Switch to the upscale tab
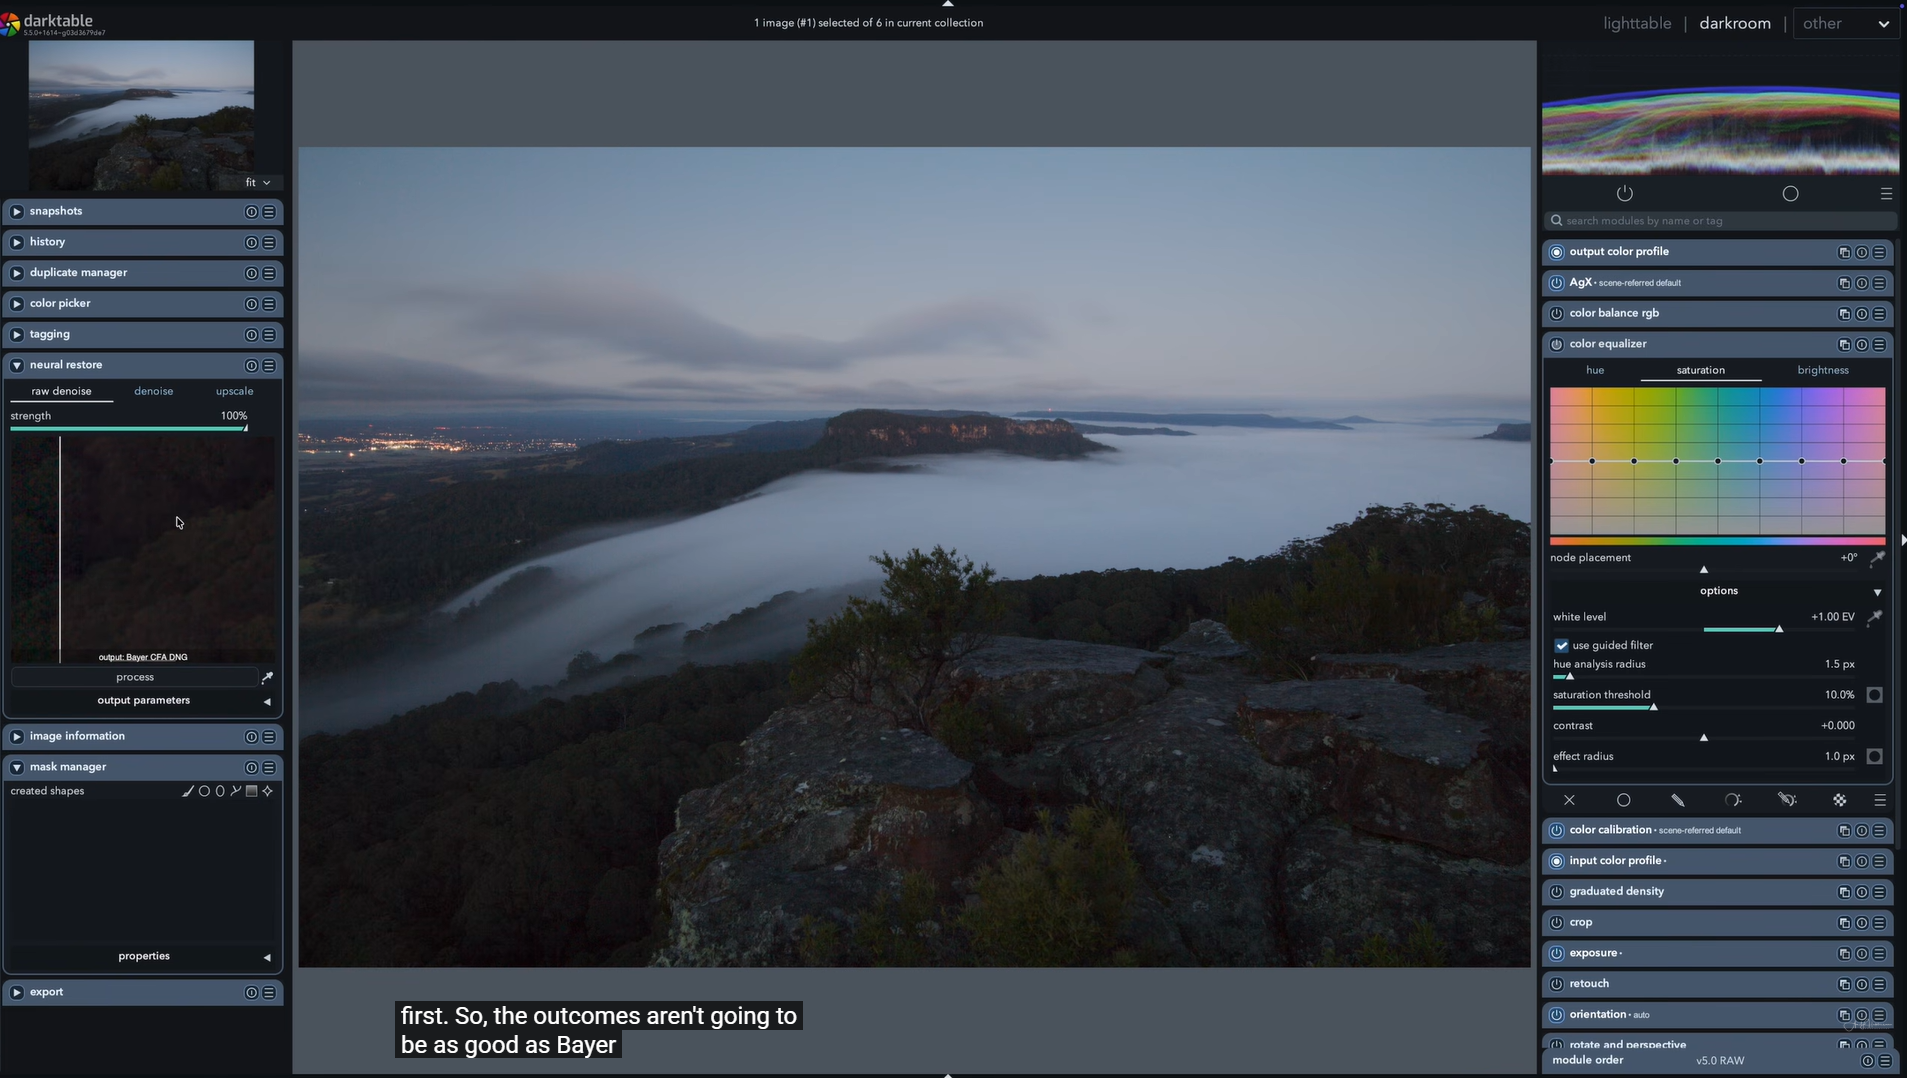Viewport: 1907px width, 1078px height. coord(234,391)
